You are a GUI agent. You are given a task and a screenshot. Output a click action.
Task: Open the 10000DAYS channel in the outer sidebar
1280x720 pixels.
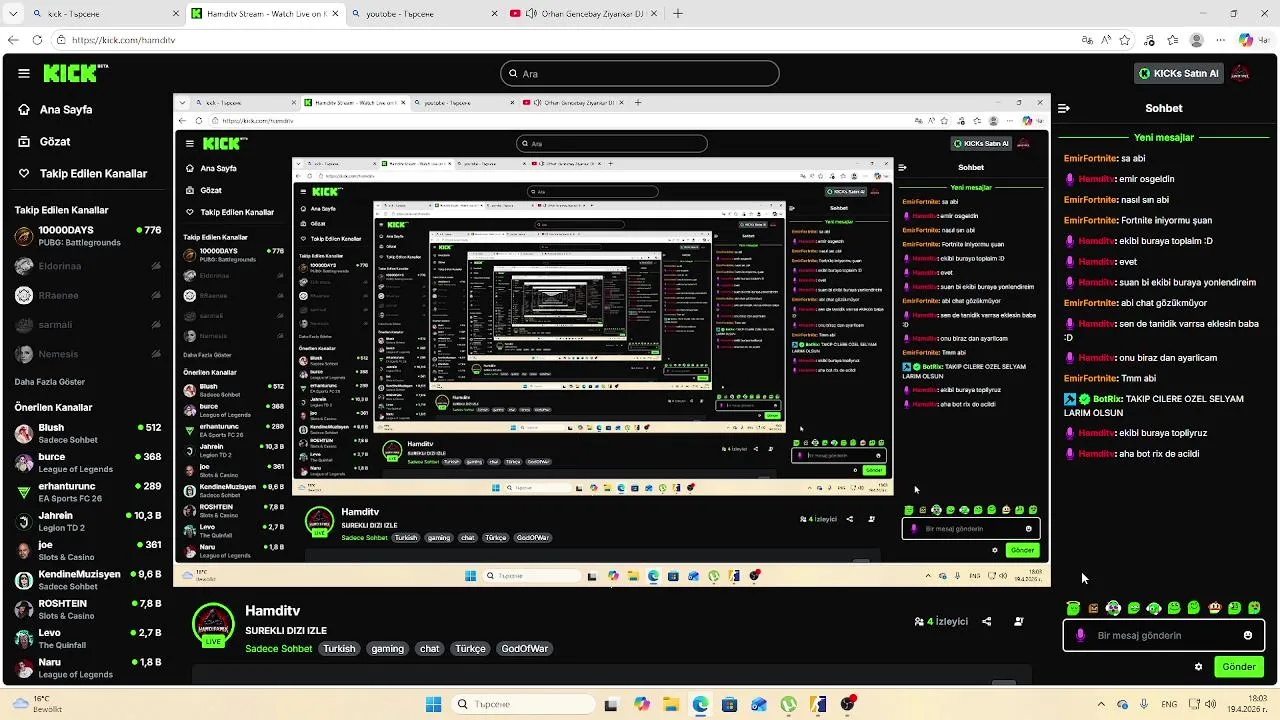[87, 236]
